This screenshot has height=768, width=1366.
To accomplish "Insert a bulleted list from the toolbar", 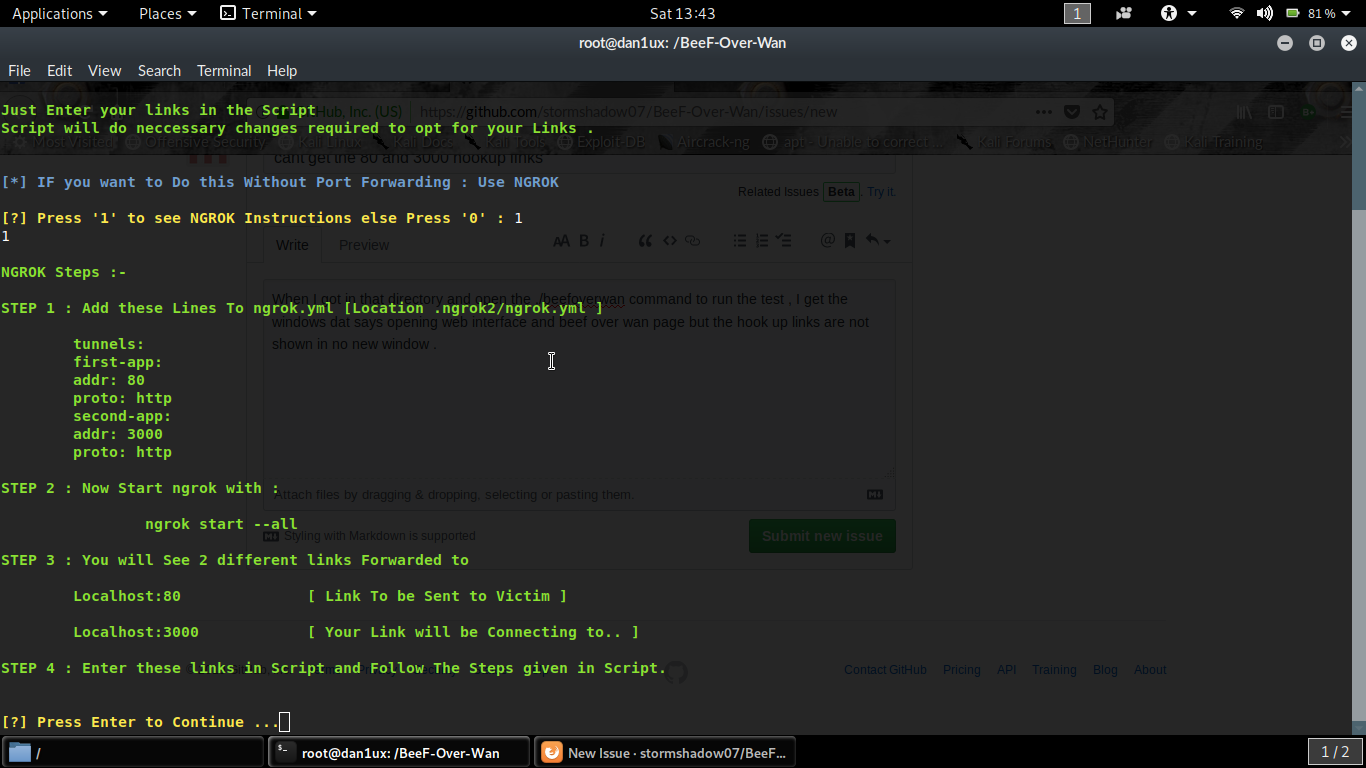I will 740,240.
